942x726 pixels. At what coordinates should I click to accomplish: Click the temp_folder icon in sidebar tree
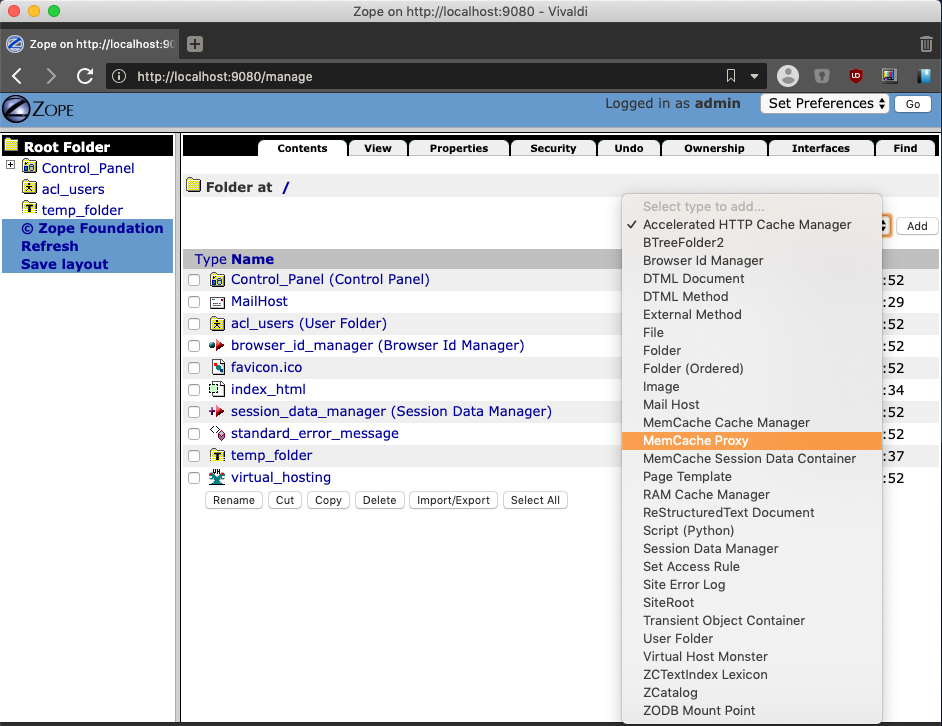coord(29,209)
